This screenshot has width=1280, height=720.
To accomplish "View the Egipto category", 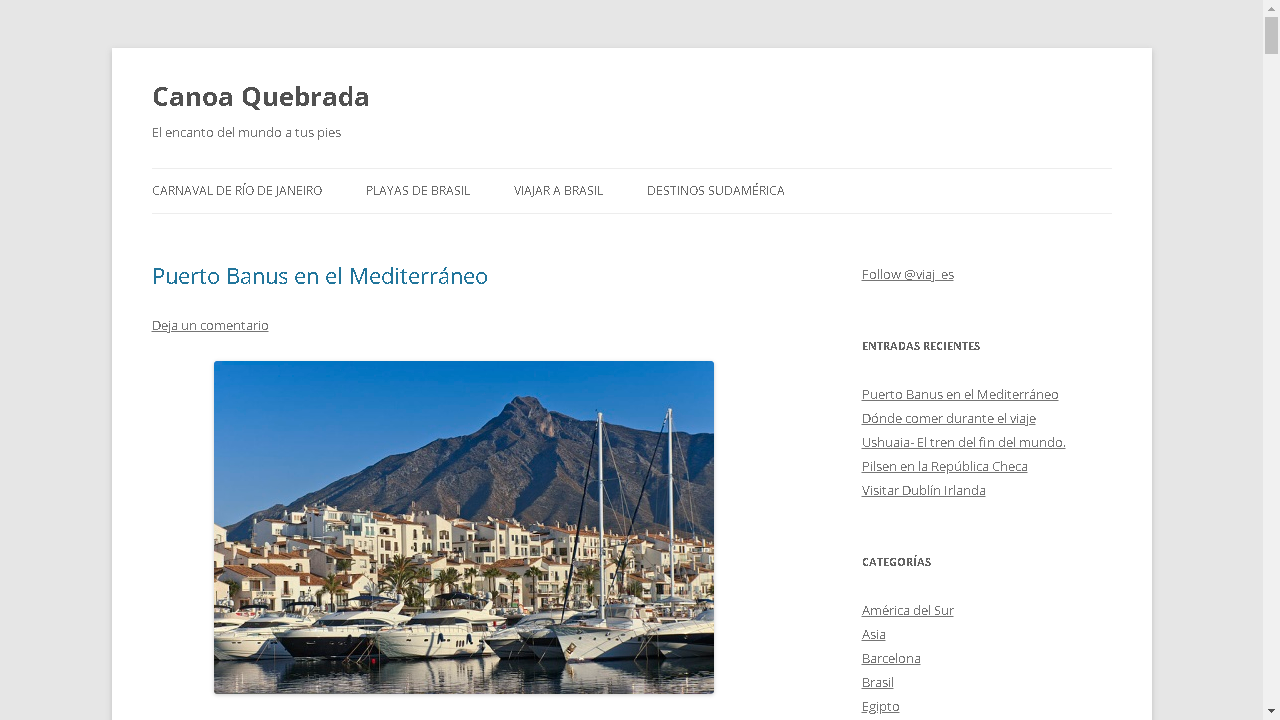I will point(881,706).
